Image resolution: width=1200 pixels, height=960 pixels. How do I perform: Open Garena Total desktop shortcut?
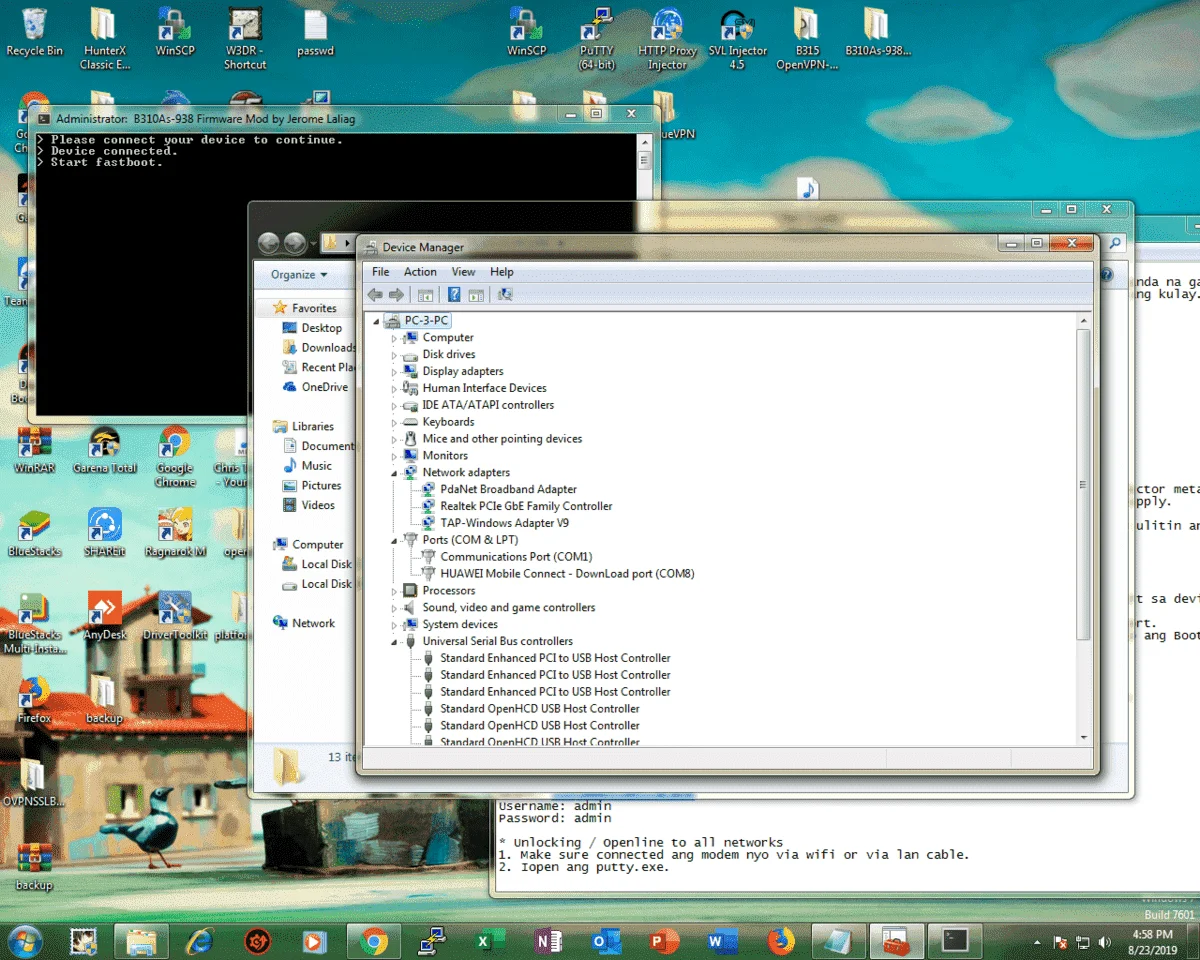click(104, 450)
